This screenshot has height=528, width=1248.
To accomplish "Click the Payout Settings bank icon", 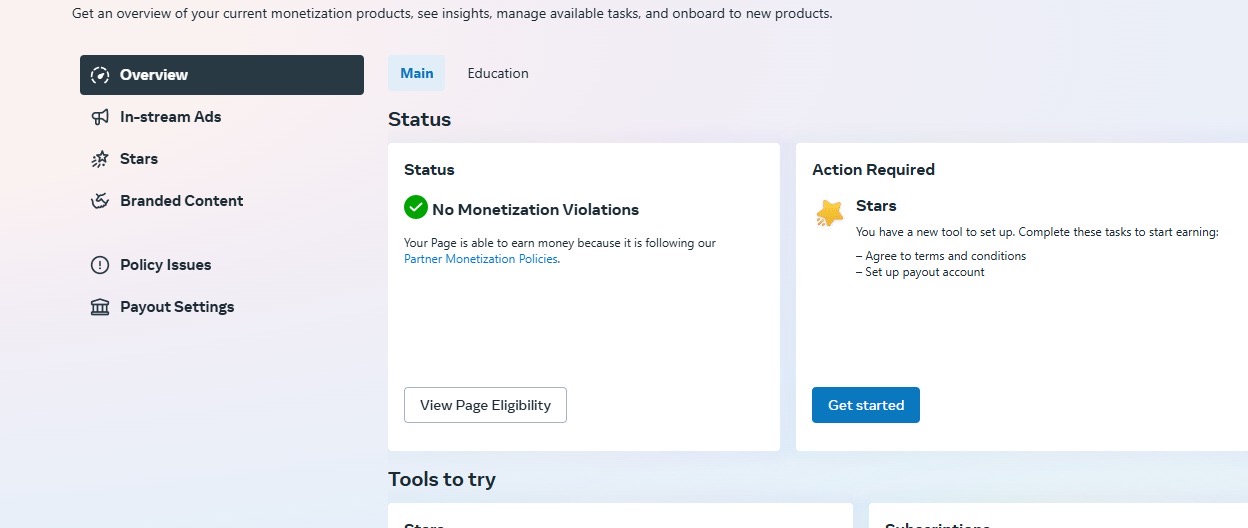I will (100, 307).
